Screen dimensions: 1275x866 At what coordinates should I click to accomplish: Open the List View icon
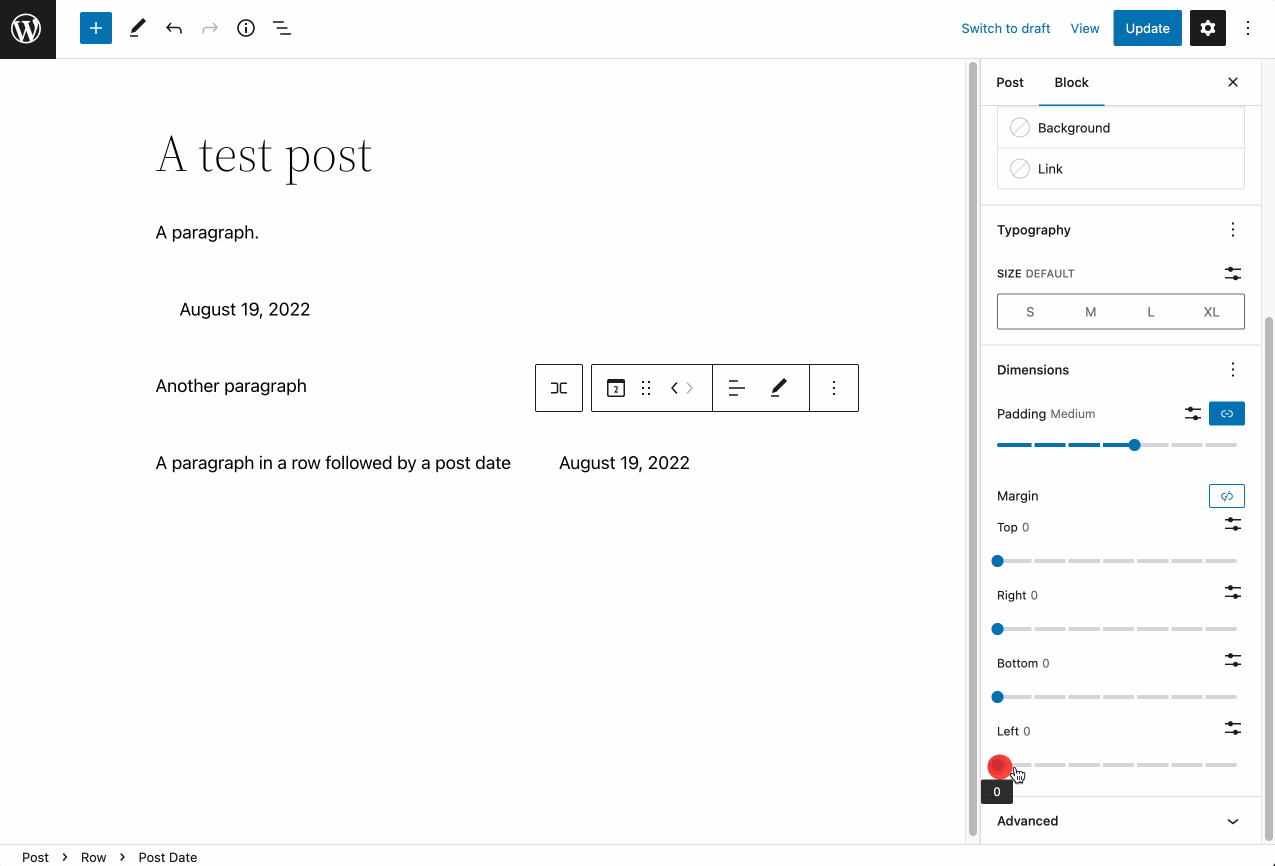click(x=282, y=29)
